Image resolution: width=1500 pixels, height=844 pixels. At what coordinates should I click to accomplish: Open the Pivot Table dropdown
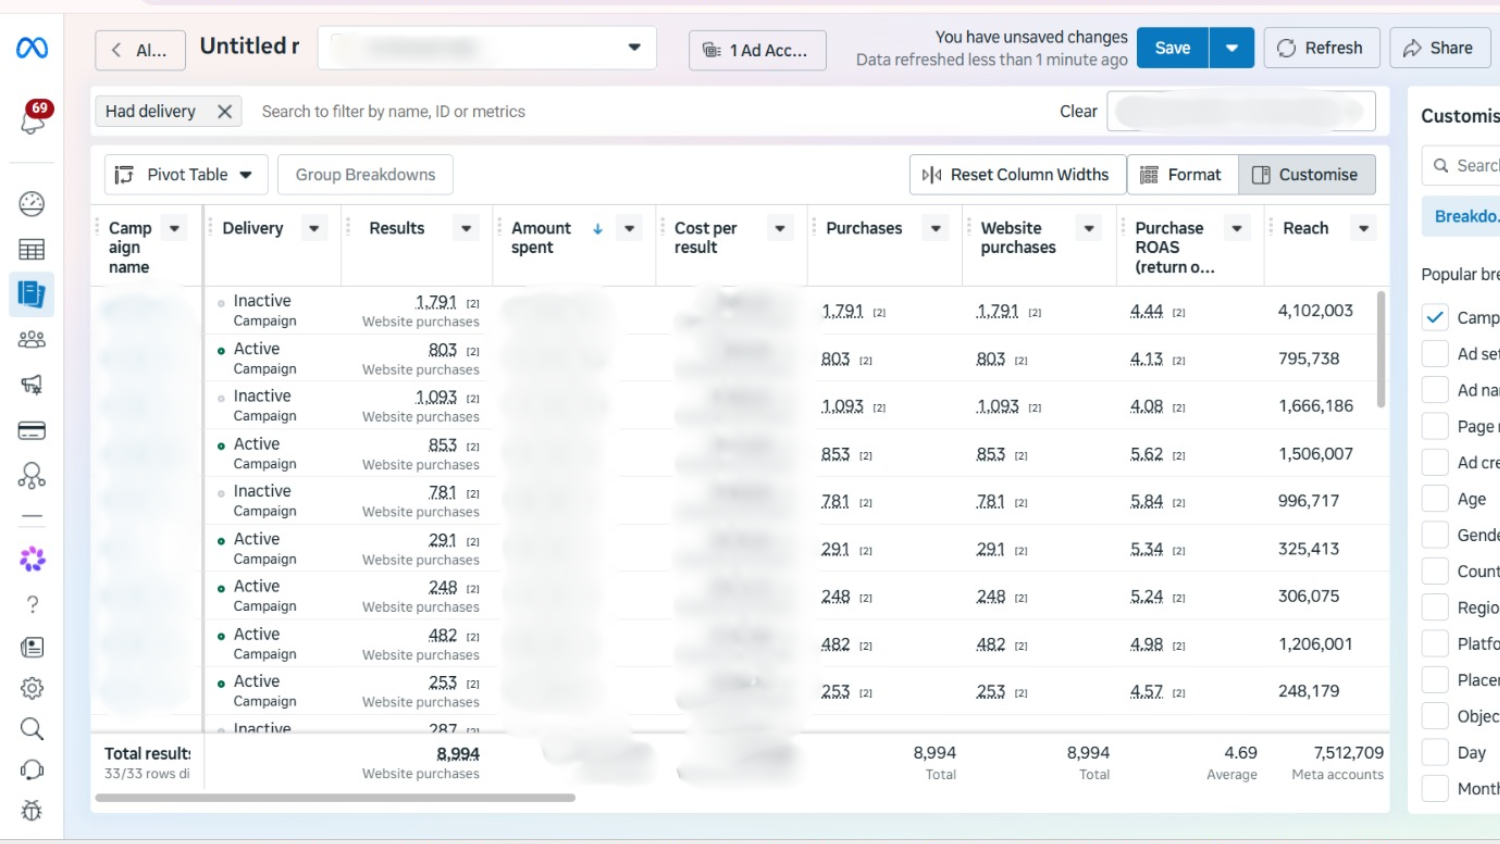[186, 175]
